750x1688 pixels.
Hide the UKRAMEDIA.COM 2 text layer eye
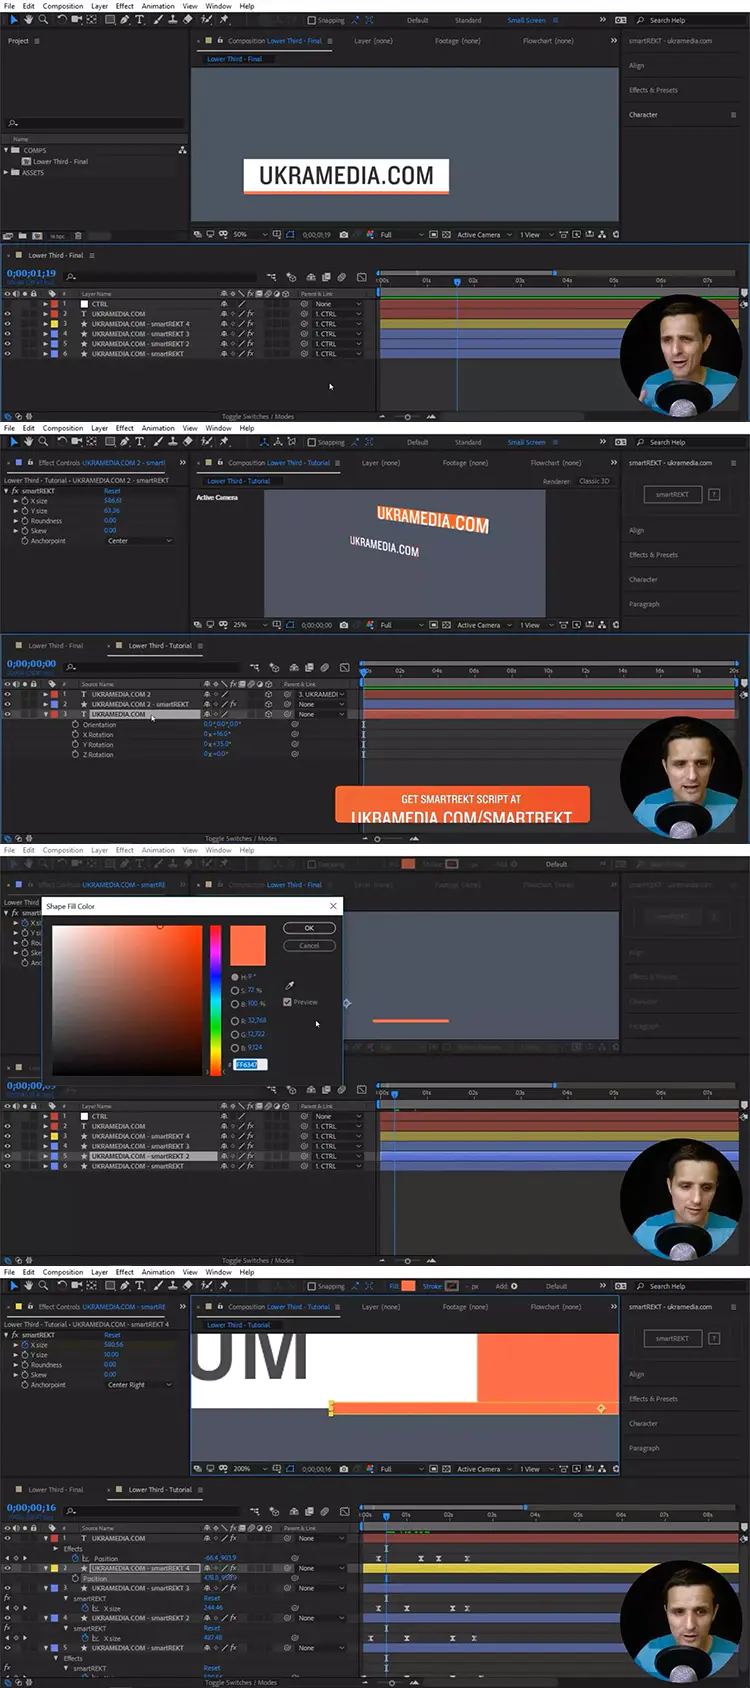[7, 694]
